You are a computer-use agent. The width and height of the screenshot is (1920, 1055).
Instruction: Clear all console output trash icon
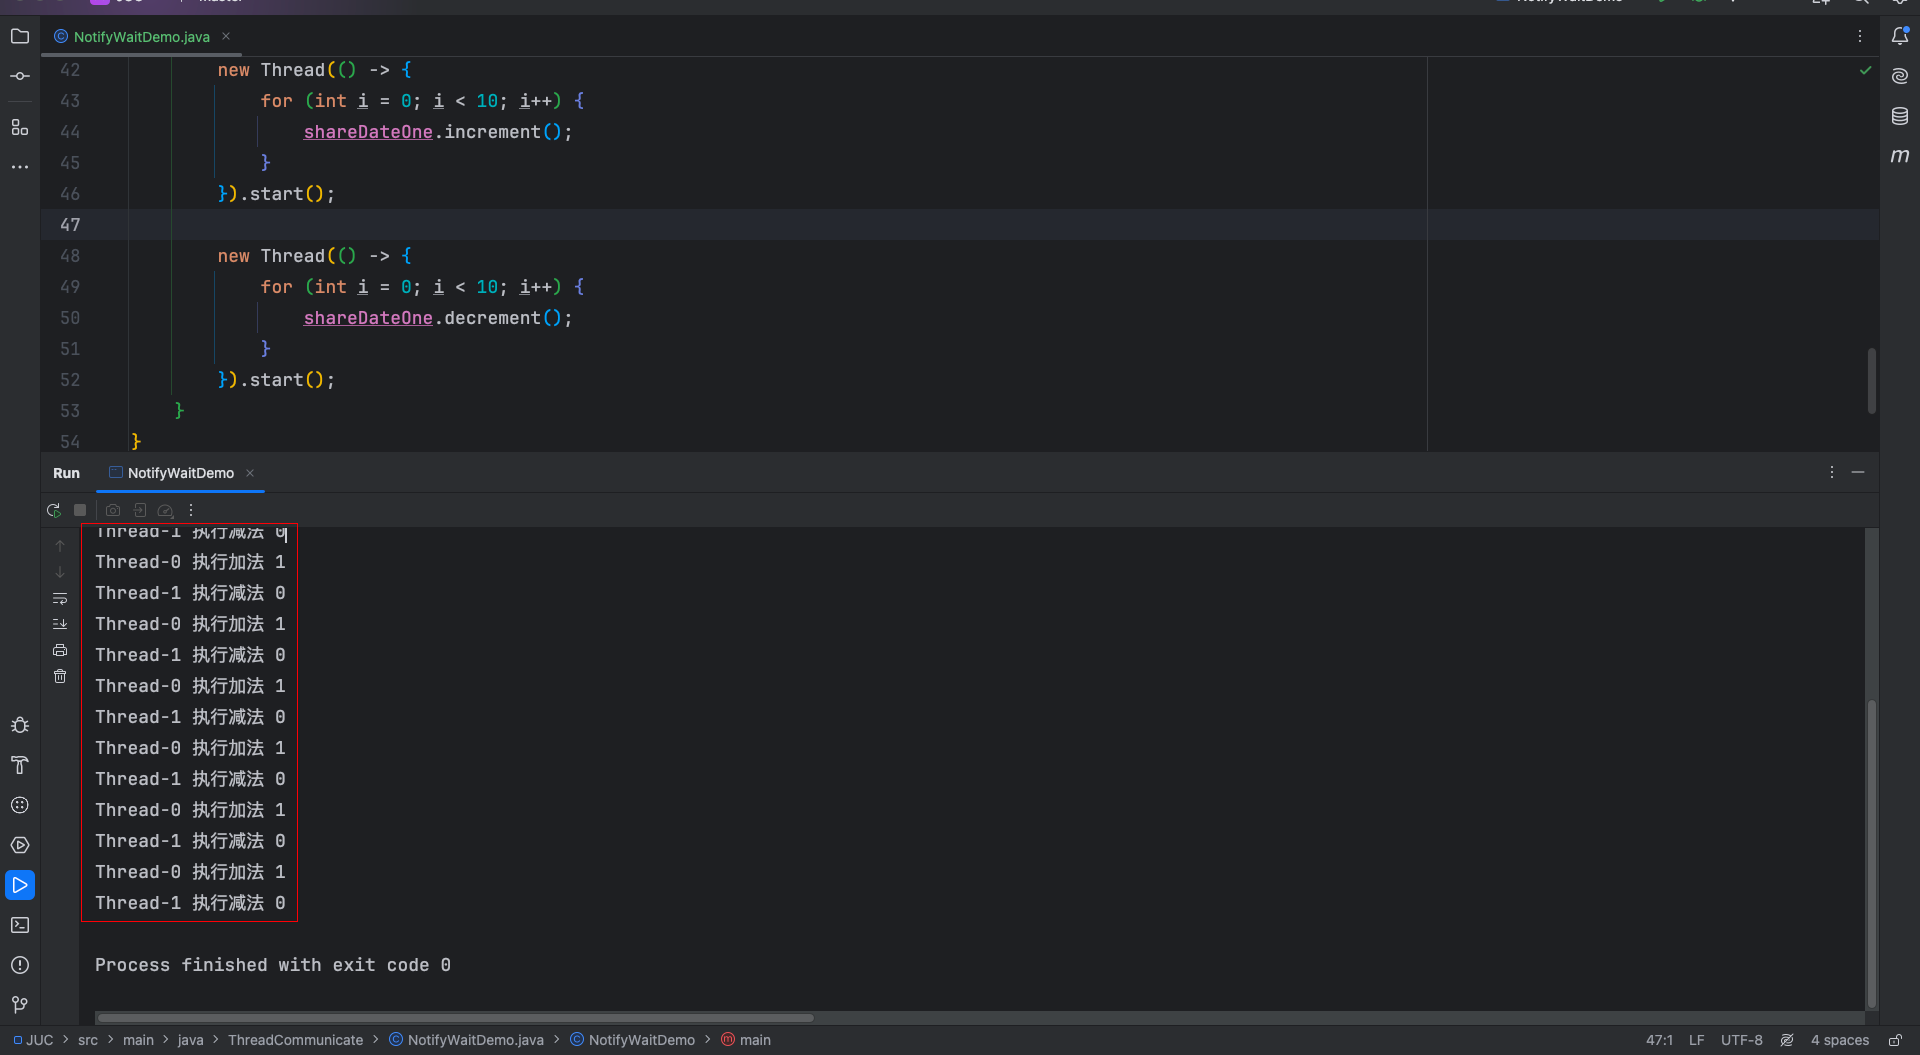click(x=60, y=676)
